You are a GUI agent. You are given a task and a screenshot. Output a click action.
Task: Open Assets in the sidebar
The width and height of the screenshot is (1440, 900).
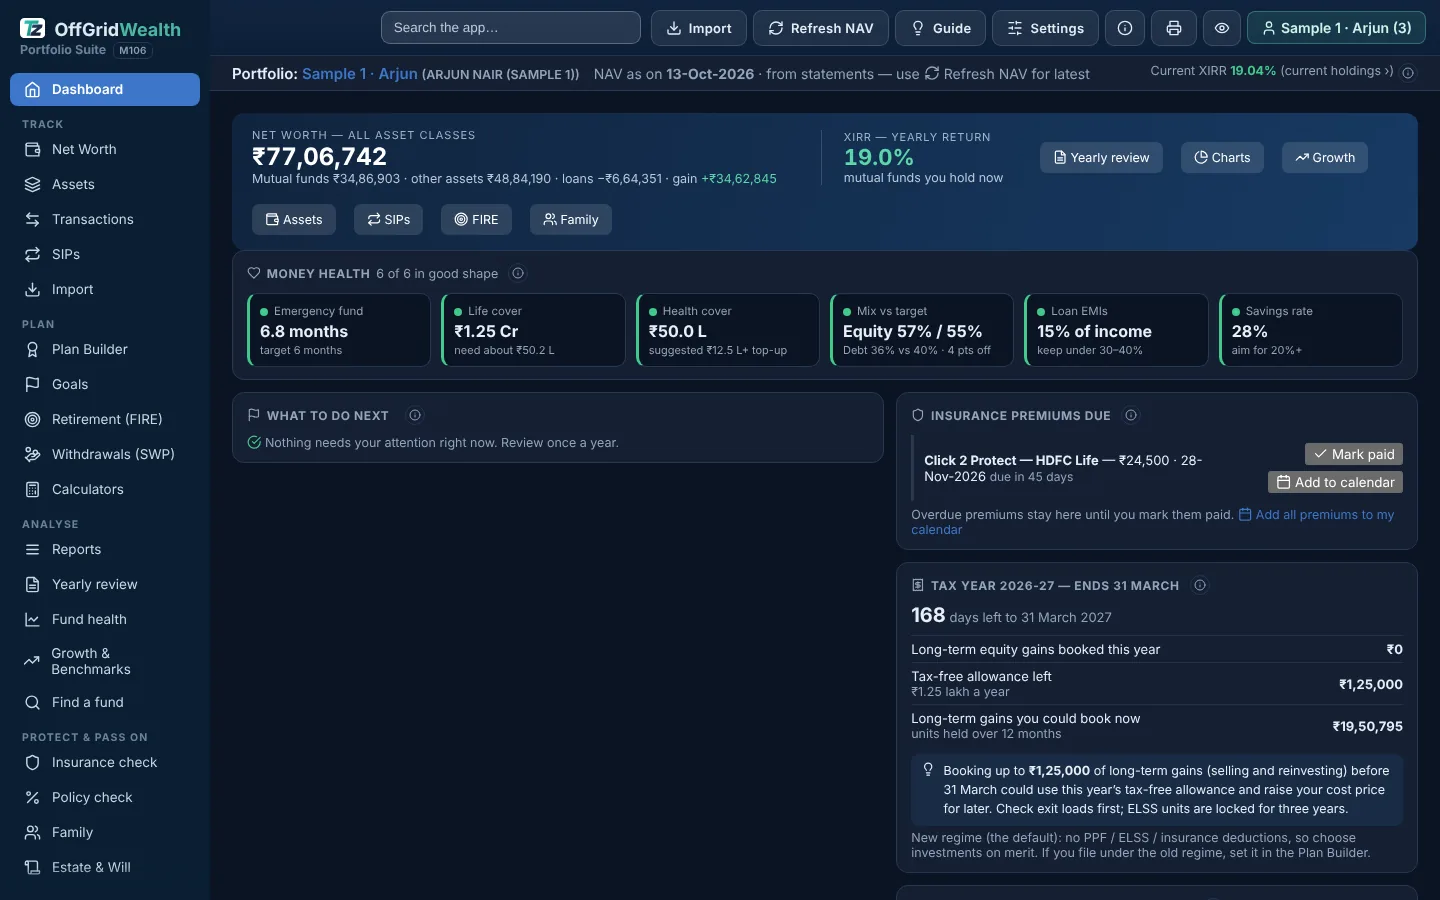click(x=105, y=184)
